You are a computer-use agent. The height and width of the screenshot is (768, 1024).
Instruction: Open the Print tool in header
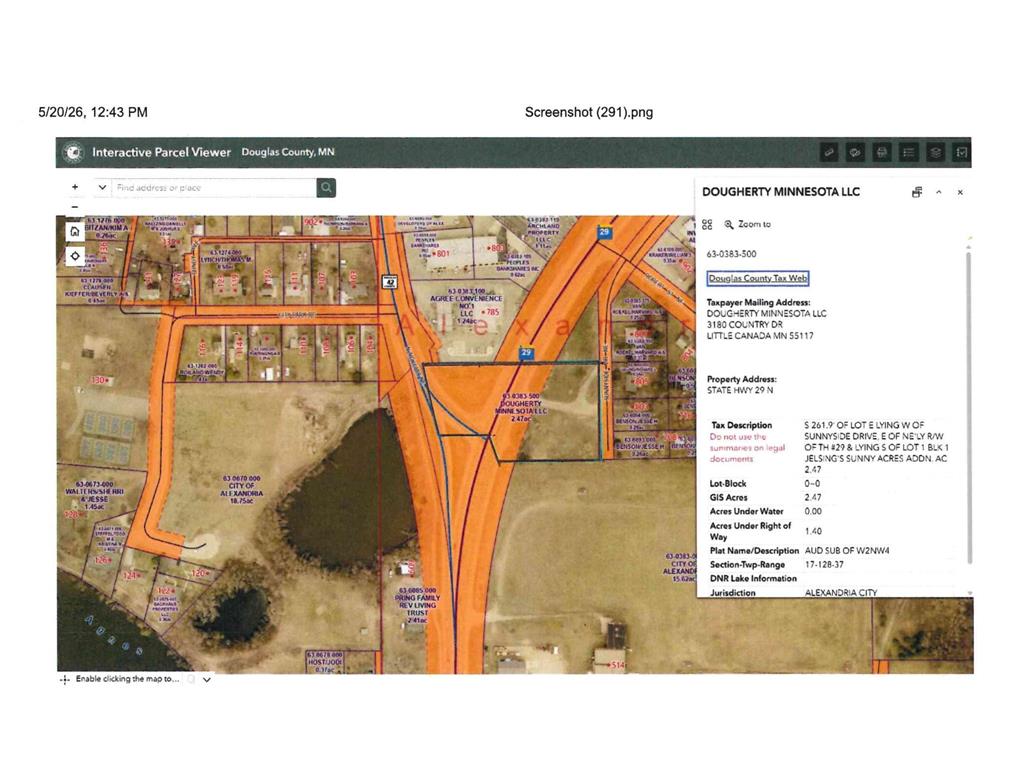point(882,152)
